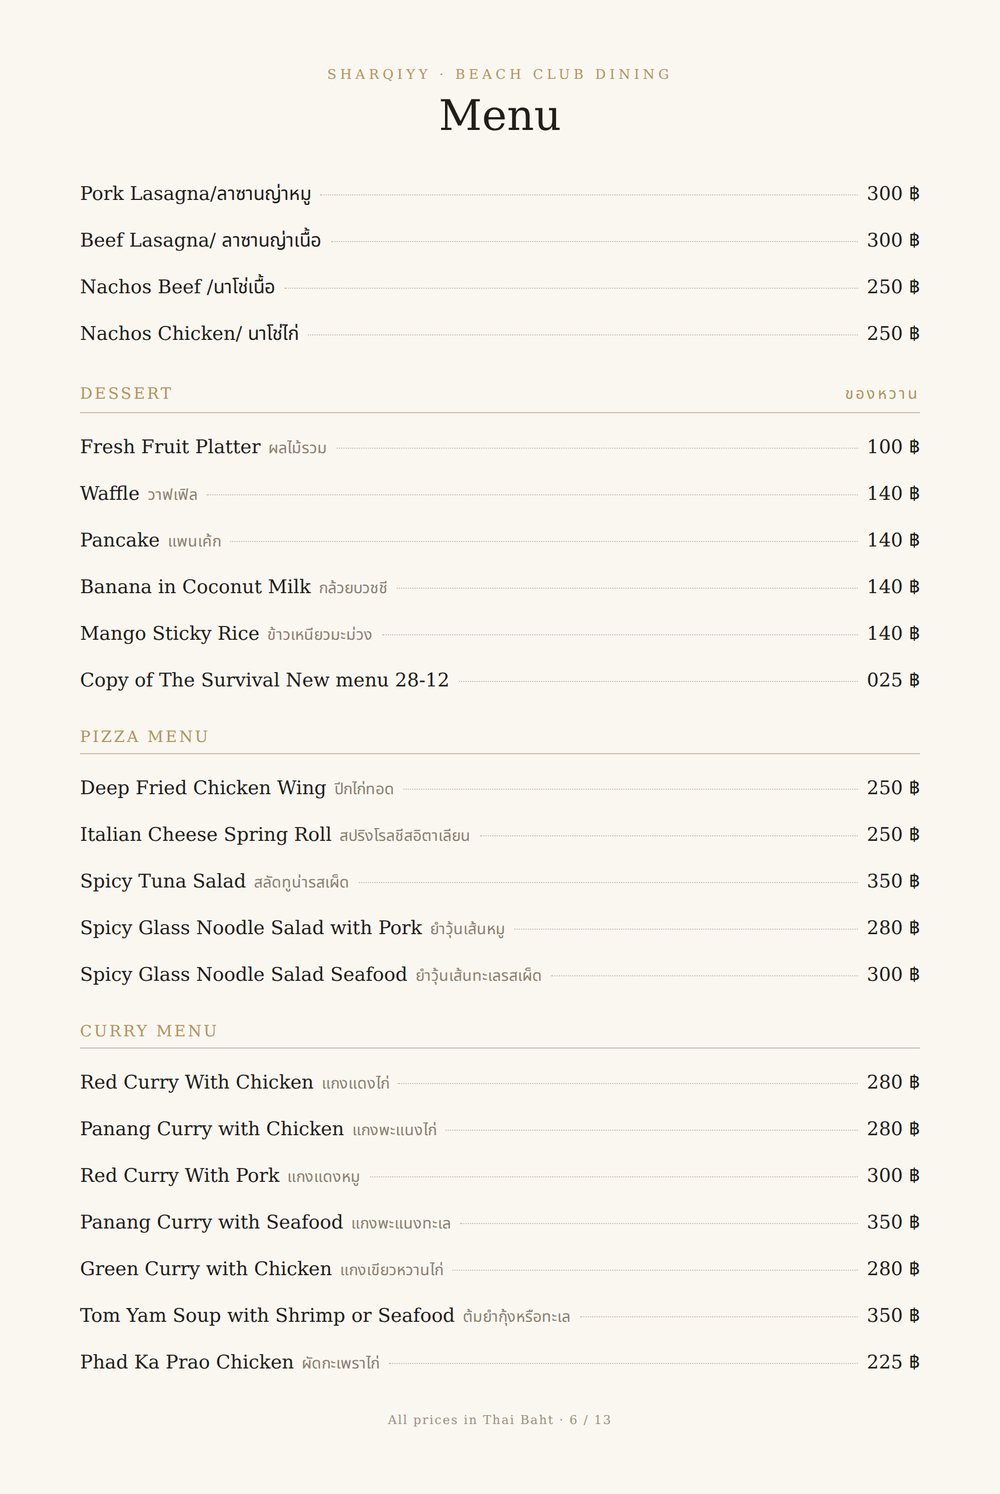
Task: Select the Nachos Chicken 250 ฿ price
Action: point(893,333)
